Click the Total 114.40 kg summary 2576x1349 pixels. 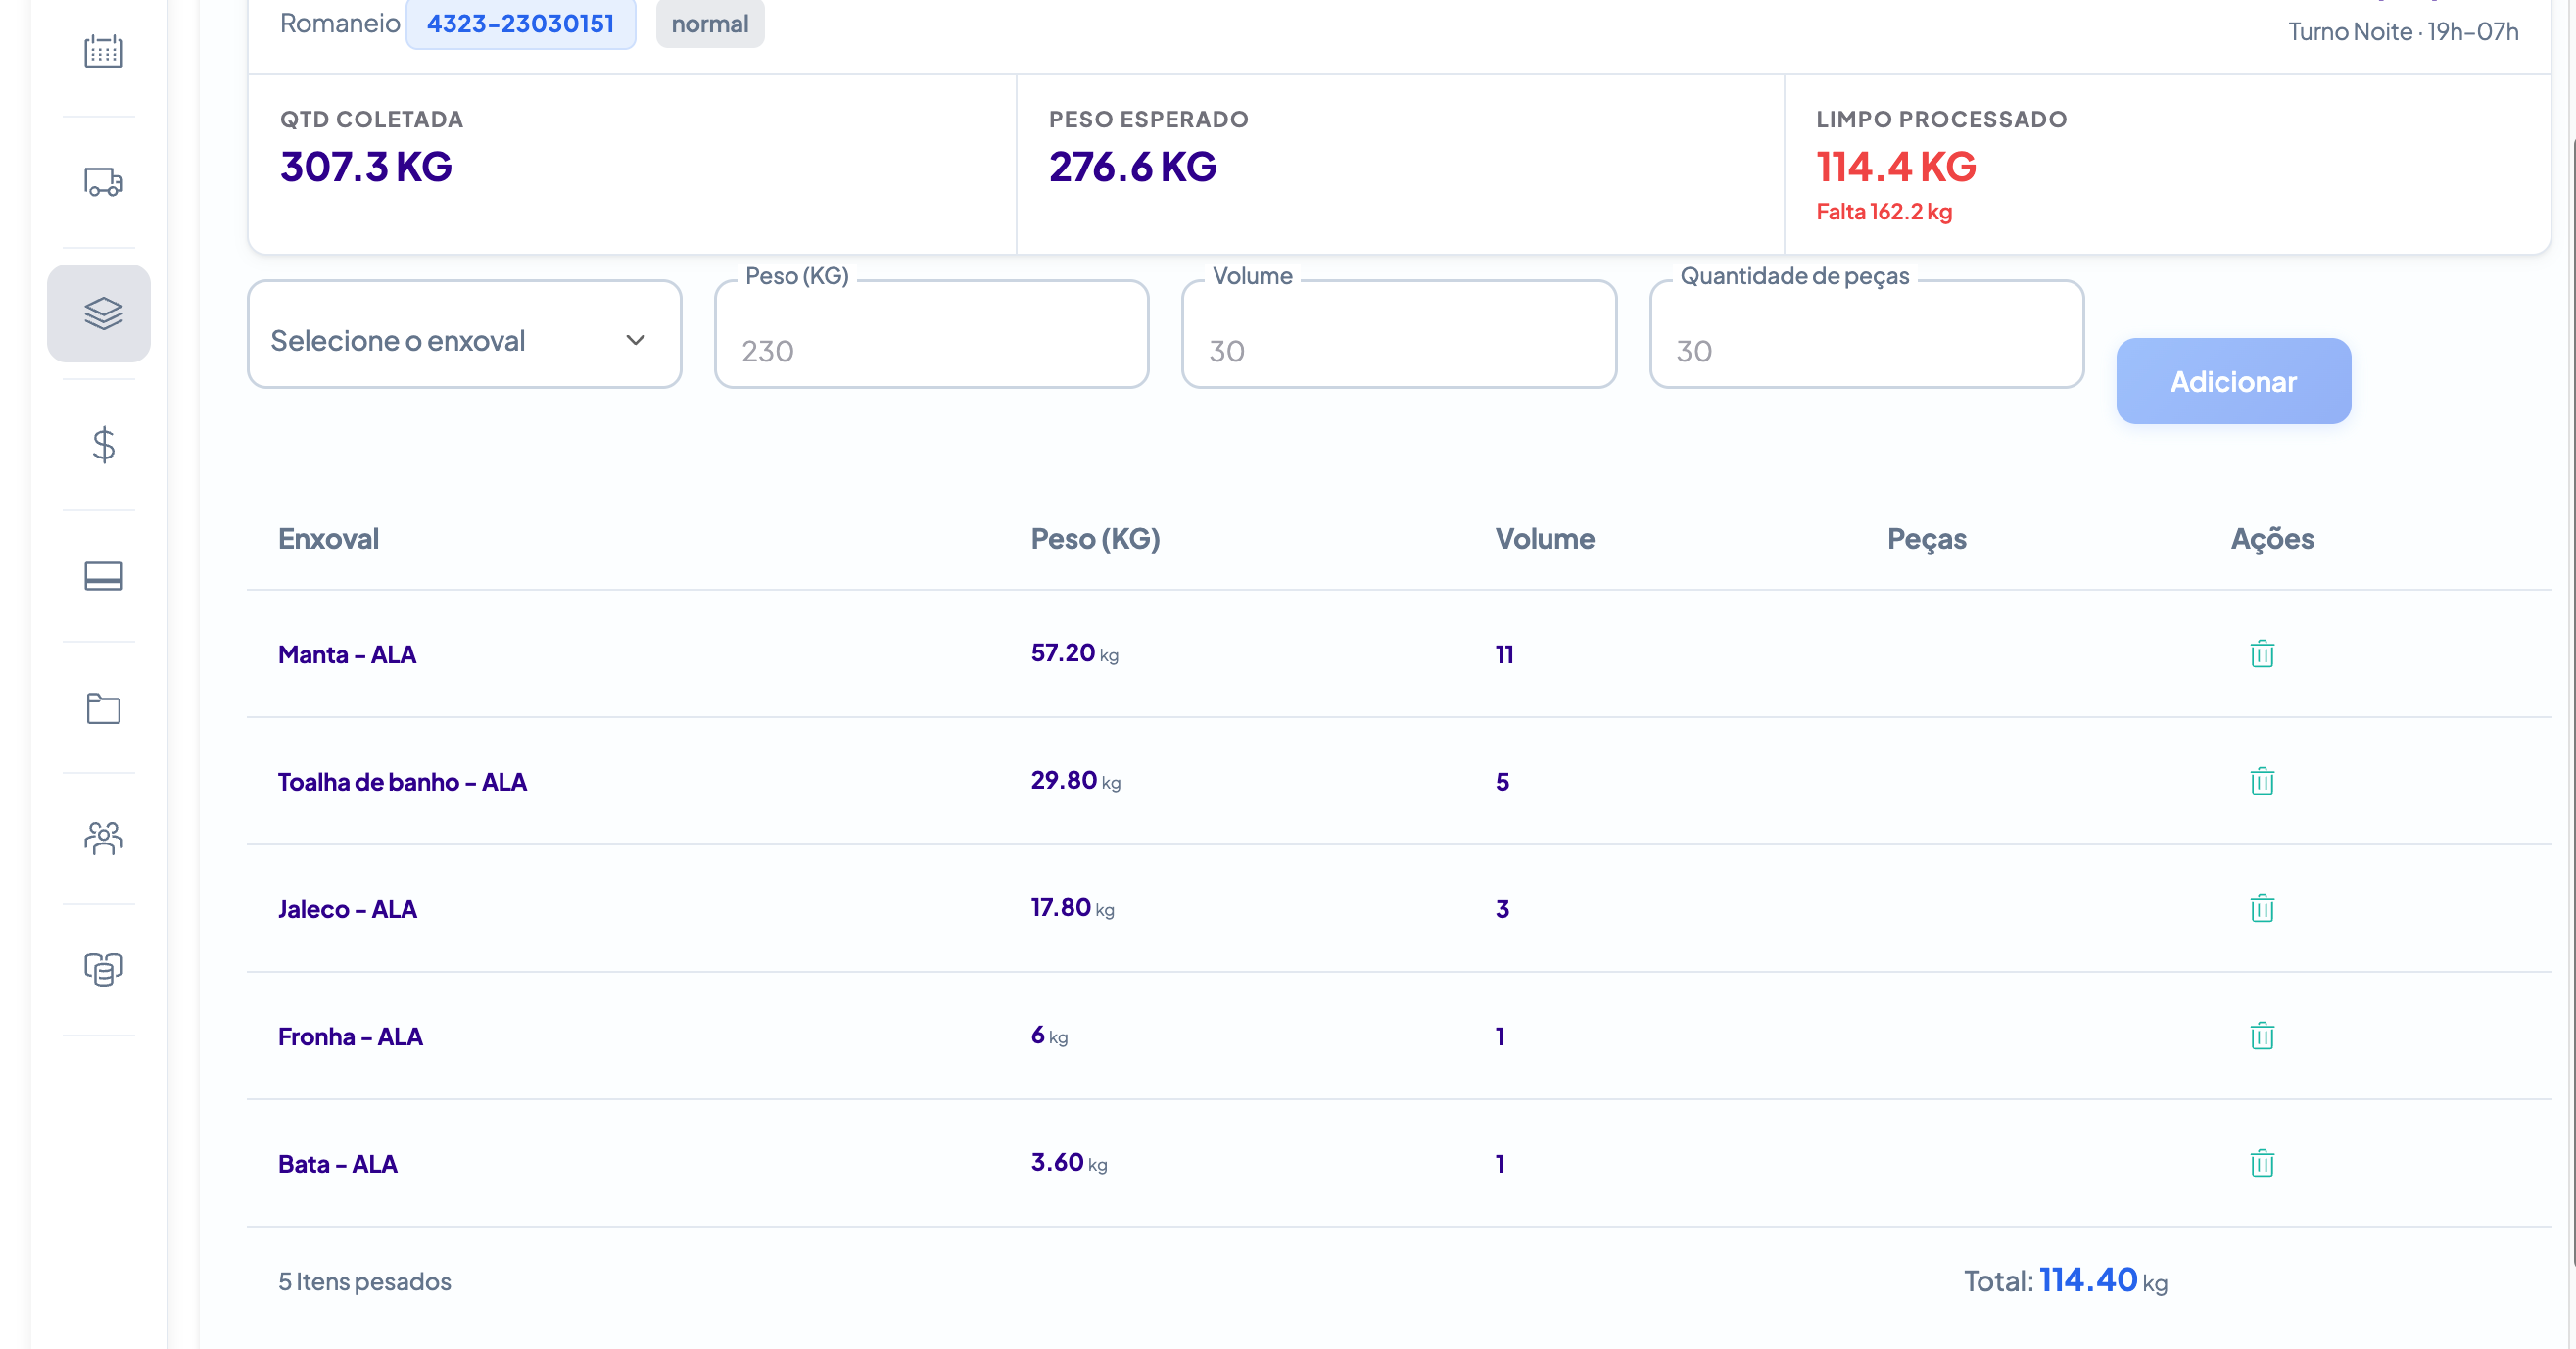(x=2066, y=1280)
